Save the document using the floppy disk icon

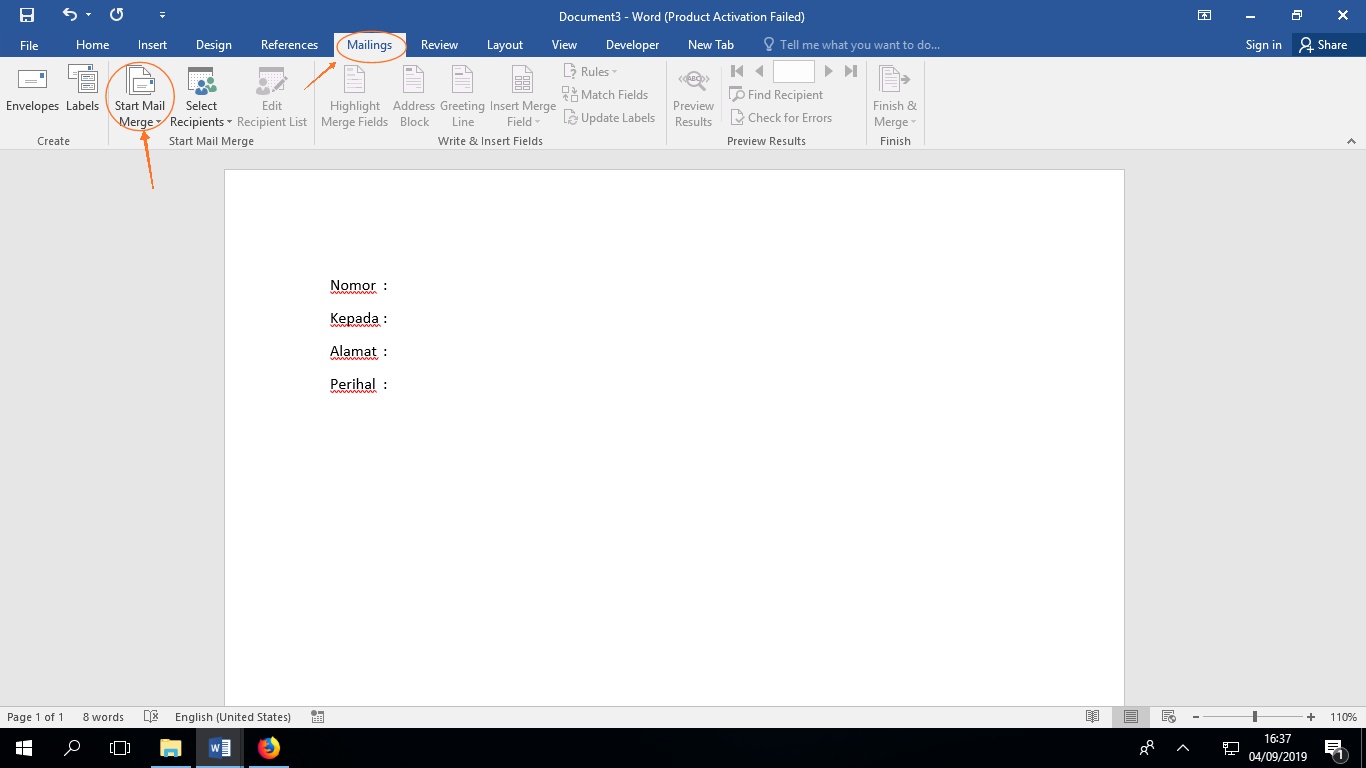click(x=27, y=15)
